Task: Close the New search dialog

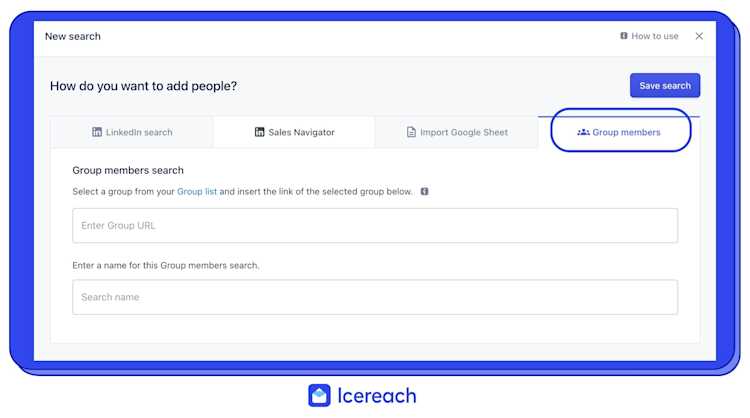Action: coord(699,36)
